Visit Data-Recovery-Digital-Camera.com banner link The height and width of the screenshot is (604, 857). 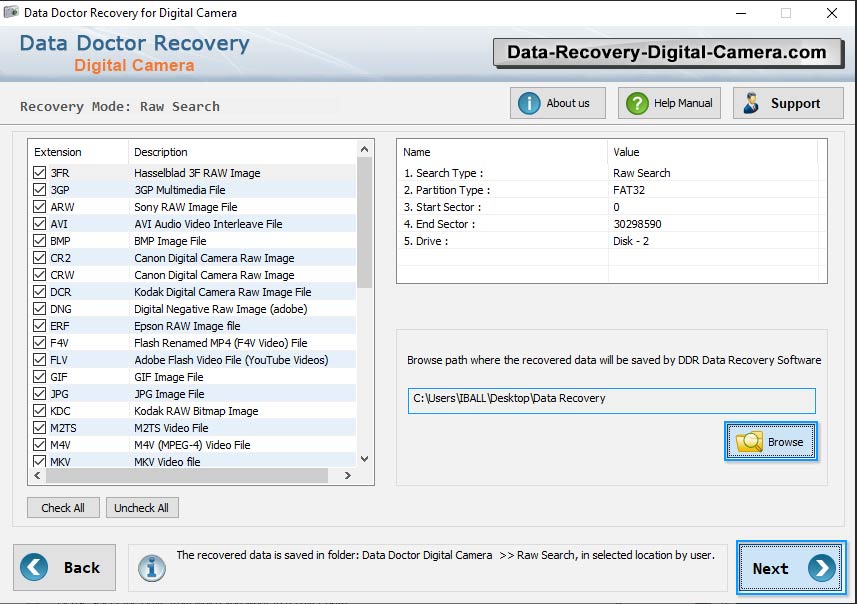667,52
